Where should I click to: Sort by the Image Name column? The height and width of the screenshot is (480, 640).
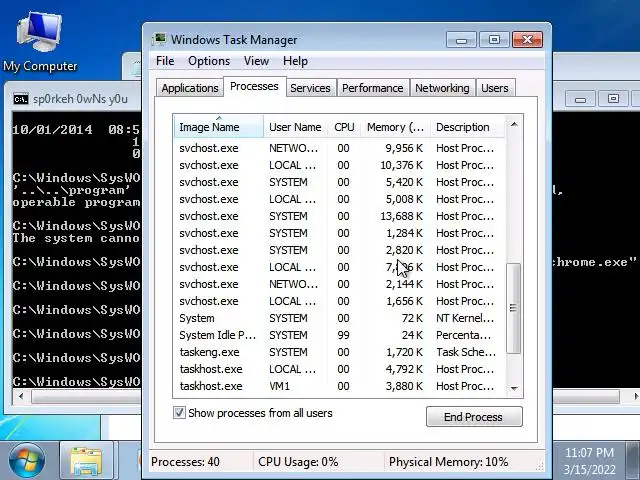tap(218, 127)
